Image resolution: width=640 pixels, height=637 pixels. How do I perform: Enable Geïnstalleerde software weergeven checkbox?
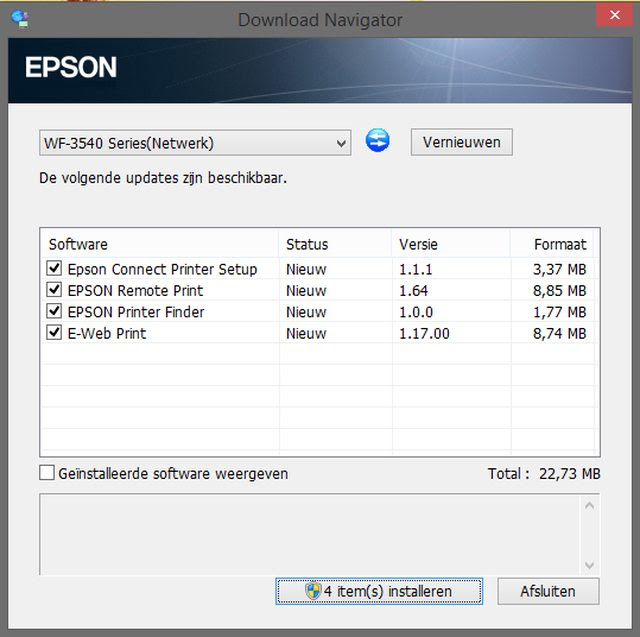[47, 473]
